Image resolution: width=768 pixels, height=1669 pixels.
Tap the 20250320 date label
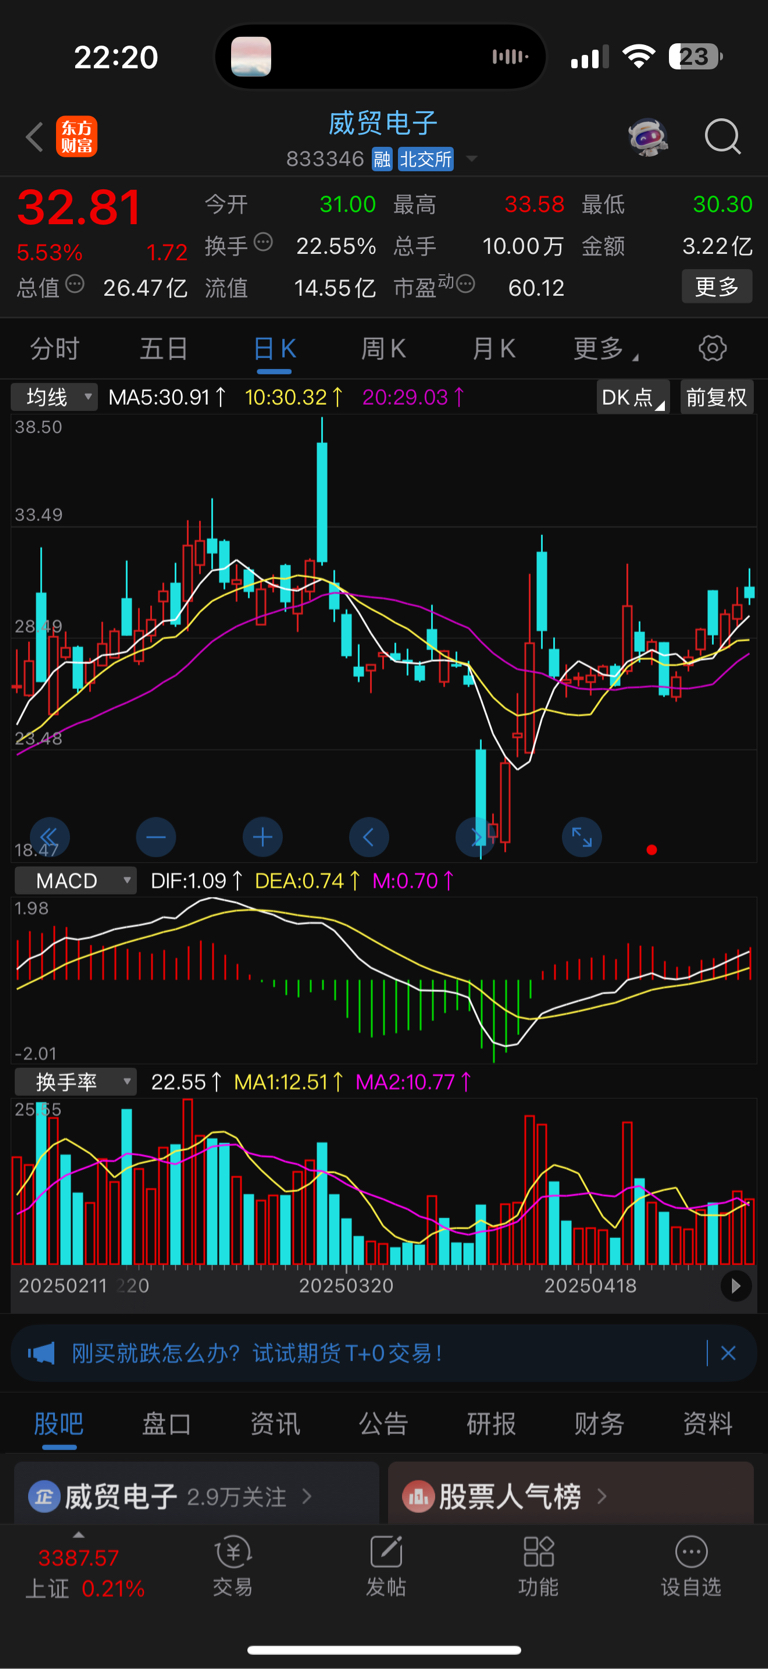click(x=346, y=1286)
